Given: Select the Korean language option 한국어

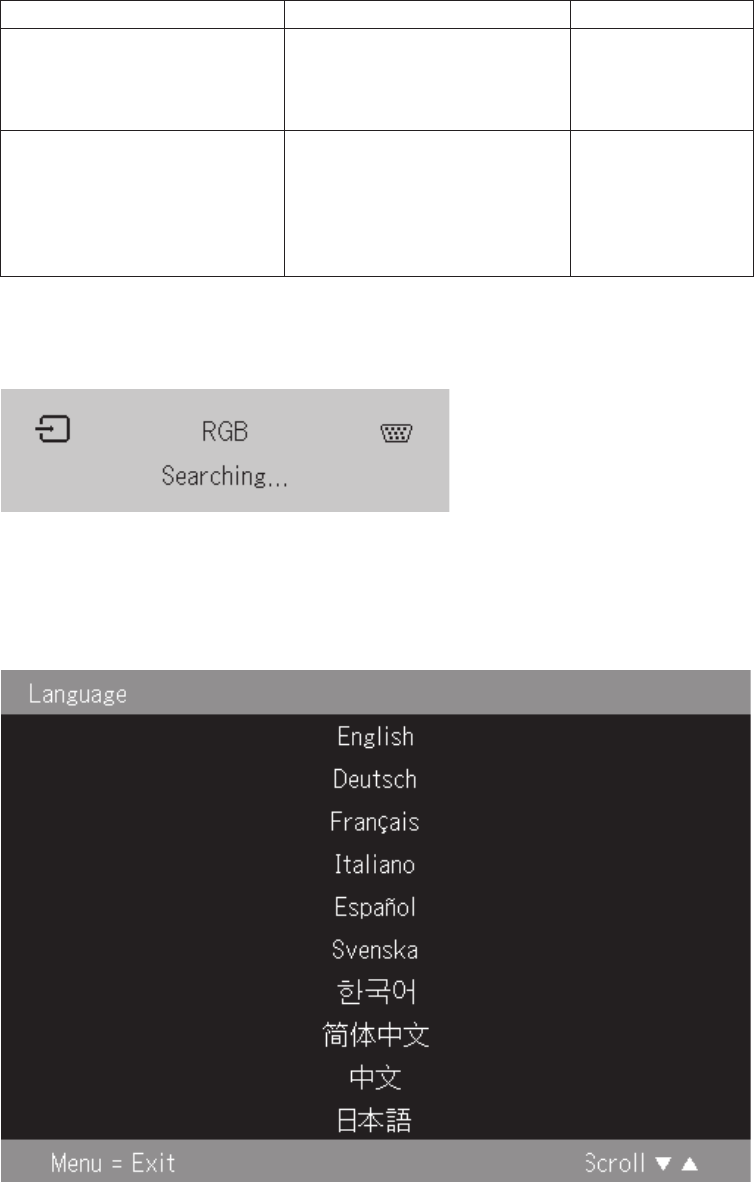Looking at the screenshot, I should pos(375,993).
